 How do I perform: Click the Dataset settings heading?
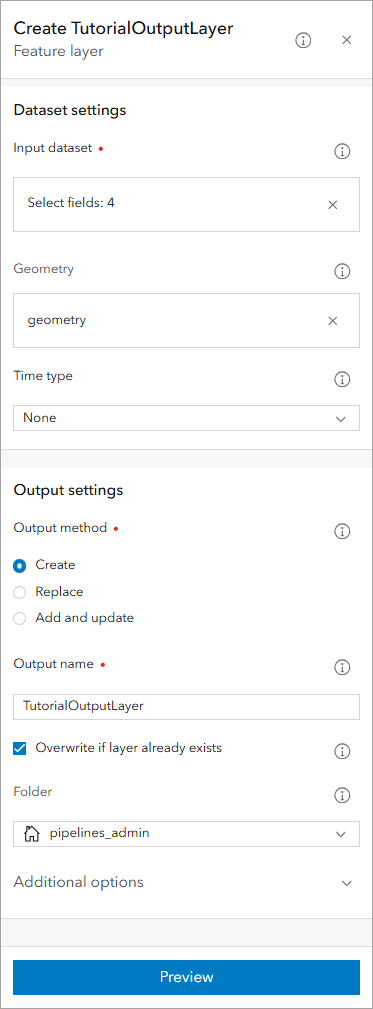point(70,110)
